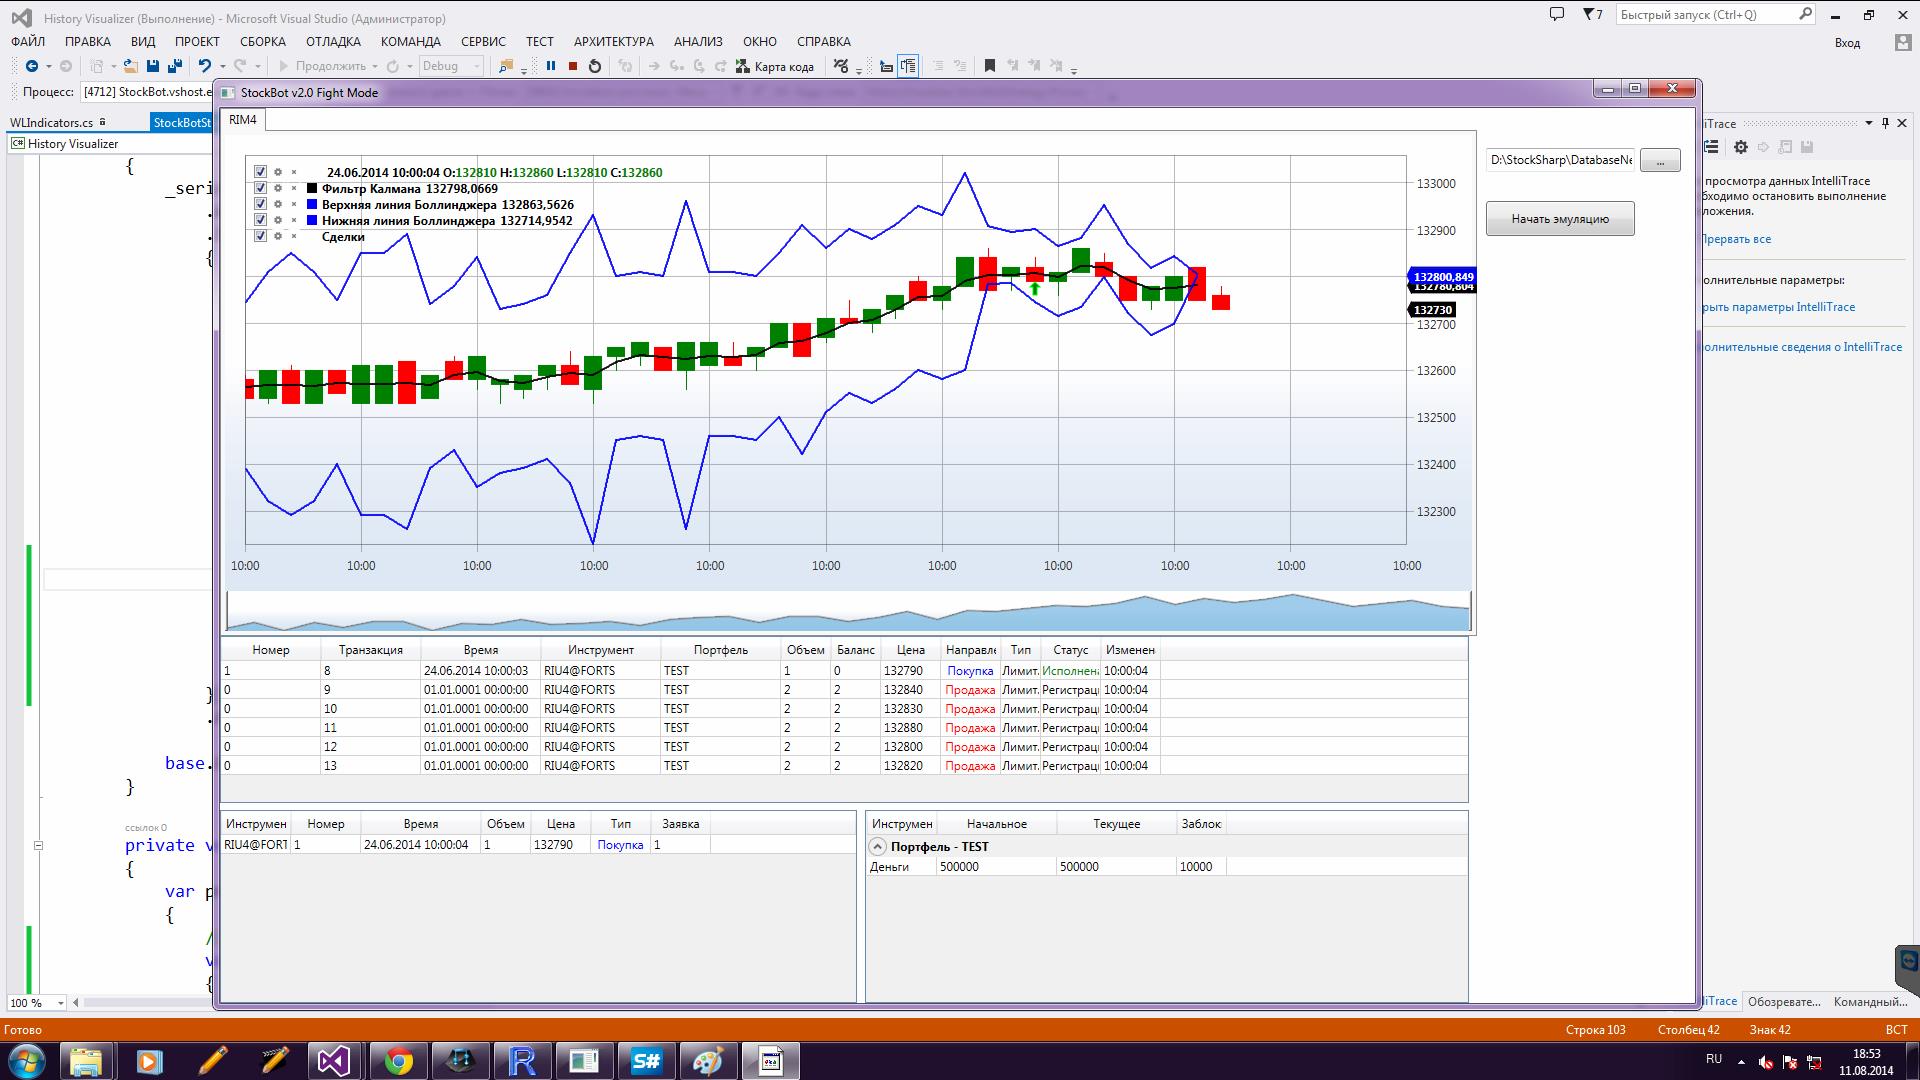Expand the Undo history dropdown arrow
Image resolution: width=1920 pixels, height=1080 pixels.
pos(221,66)
